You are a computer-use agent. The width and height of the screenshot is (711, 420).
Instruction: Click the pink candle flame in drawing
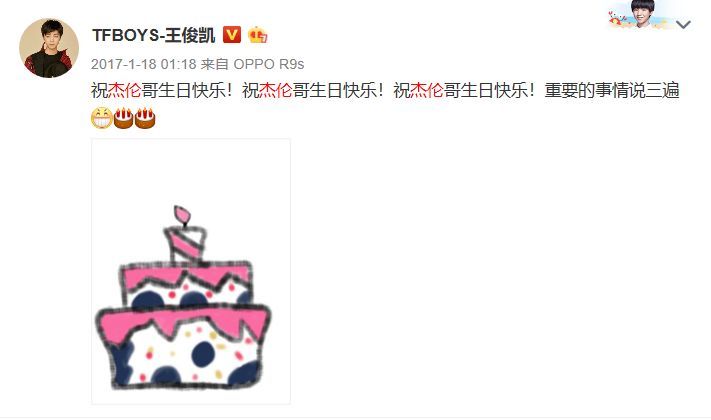[x=182, y=215]
